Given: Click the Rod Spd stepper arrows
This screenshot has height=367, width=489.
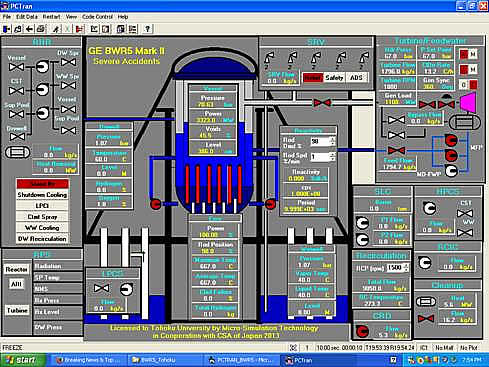Looking at the screenshot, I should click(x=332, y=157).
